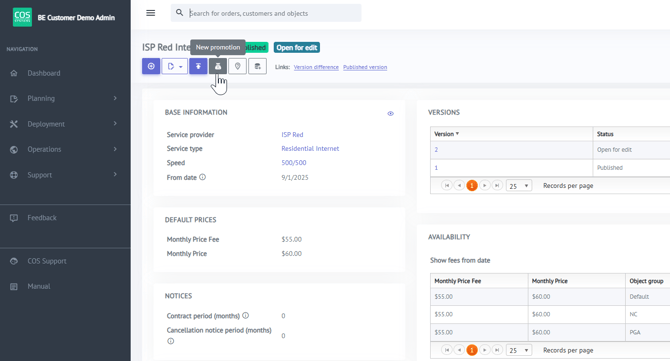670x361 pixels.
Task: Open the Published version link
Action: 365,67
